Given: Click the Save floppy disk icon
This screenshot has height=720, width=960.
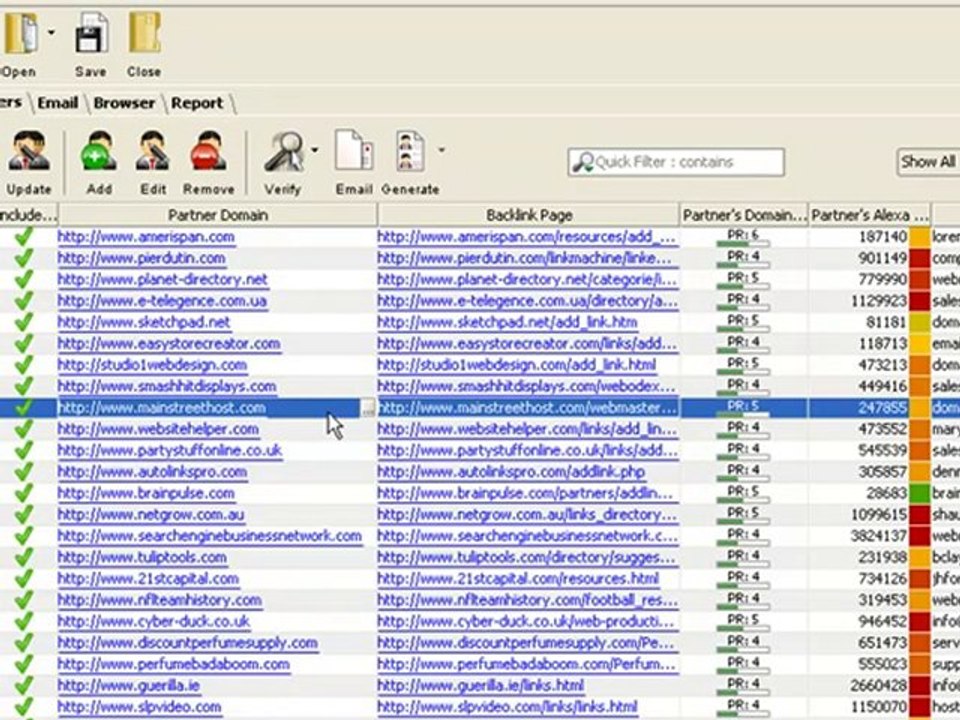Looking at the screenshot, I should coord(91,35).
